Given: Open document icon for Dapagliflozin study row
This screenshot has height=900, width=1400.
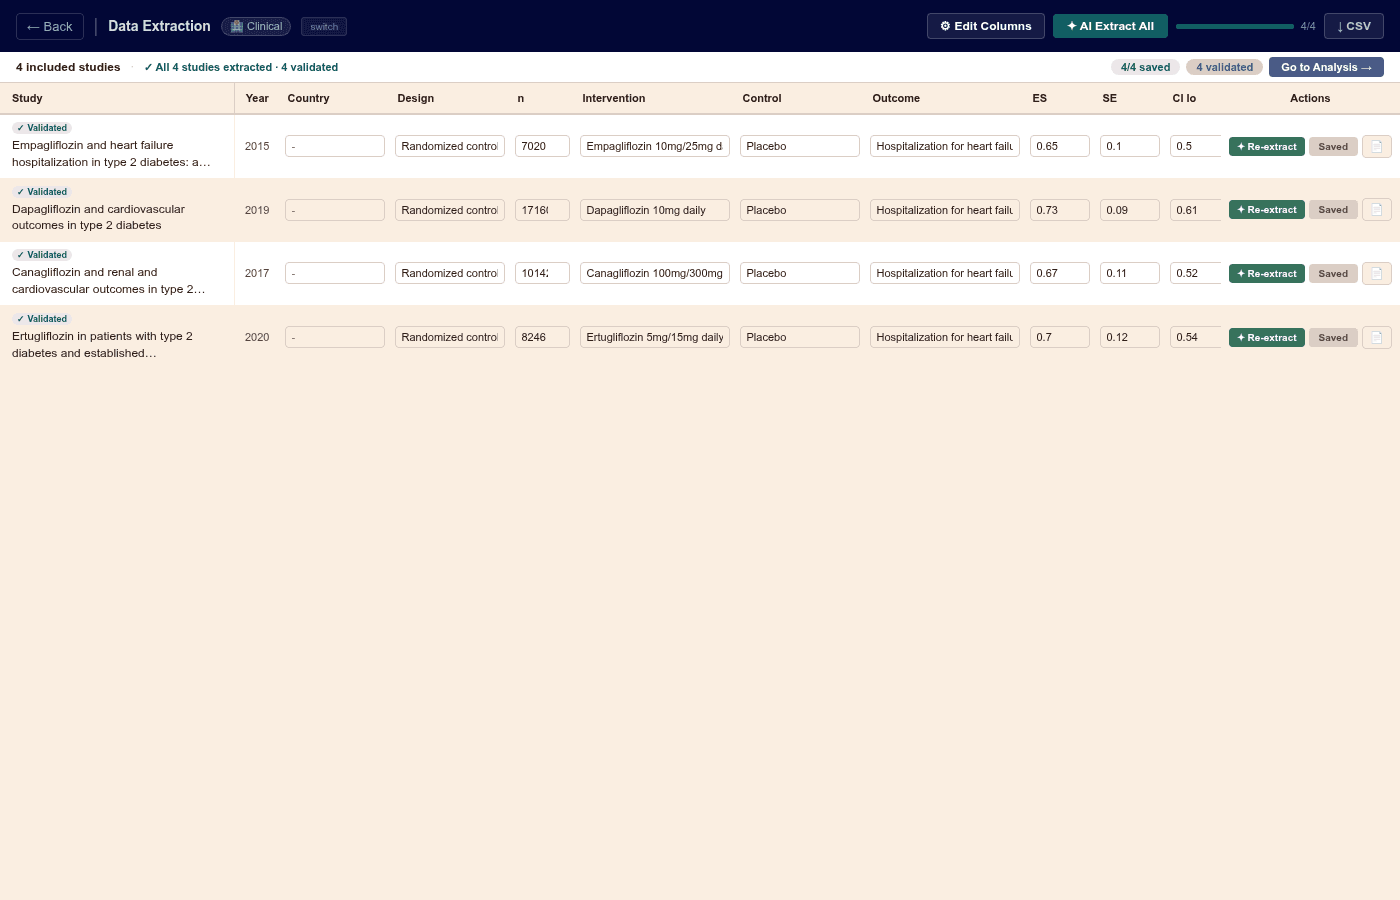Looking at the screenshot, I should (x=1377, y=210).
